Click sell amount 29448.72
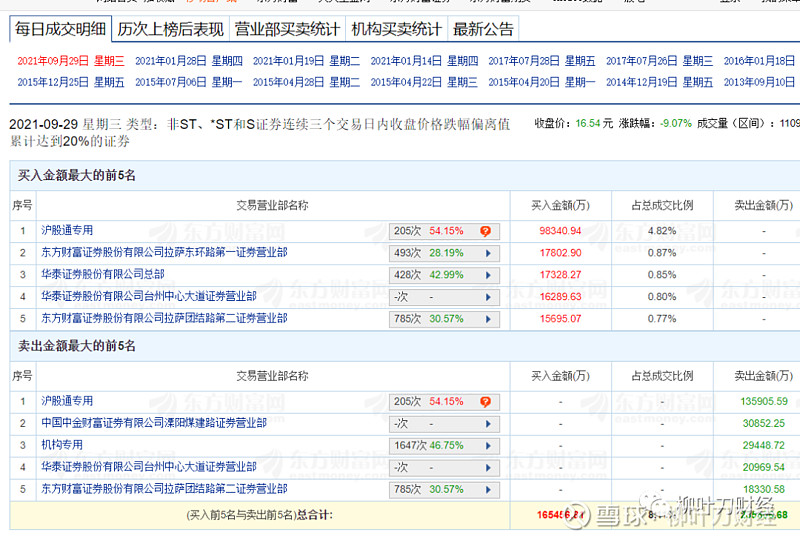This screenshot has height=541, width=800. [x=764, y=445]
